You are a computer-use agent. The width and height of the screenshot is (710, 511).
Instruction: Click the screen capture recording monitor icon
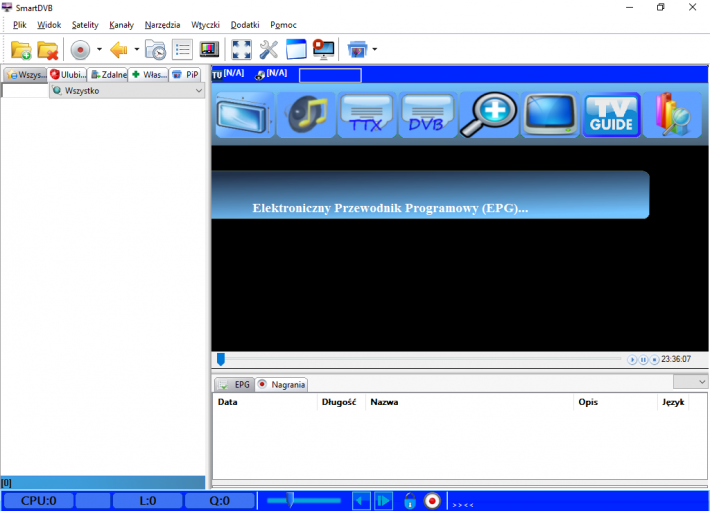point(323,50)
